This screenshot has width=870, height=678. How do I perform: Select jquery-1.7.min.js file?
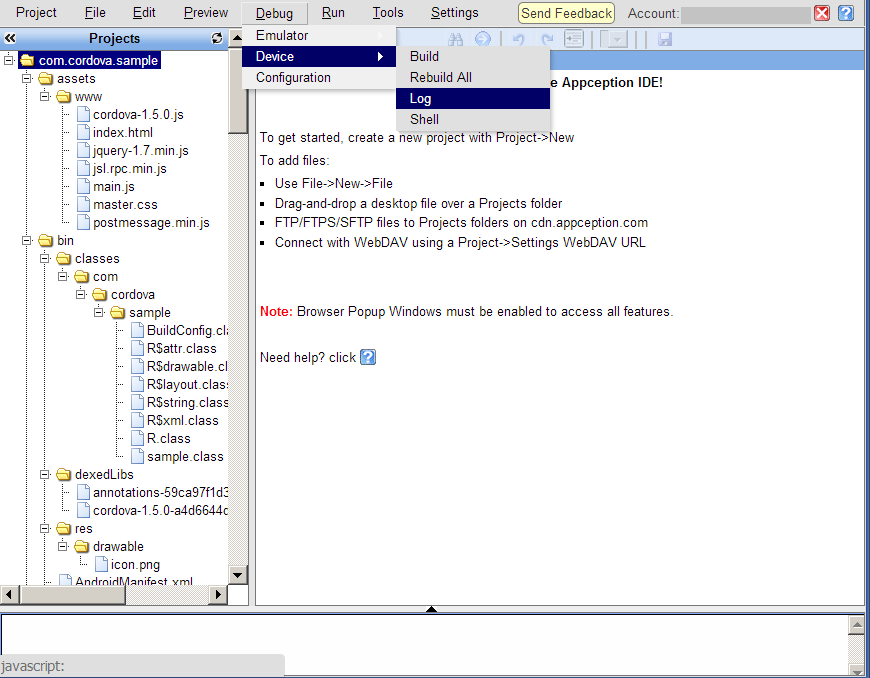(141, 150)
